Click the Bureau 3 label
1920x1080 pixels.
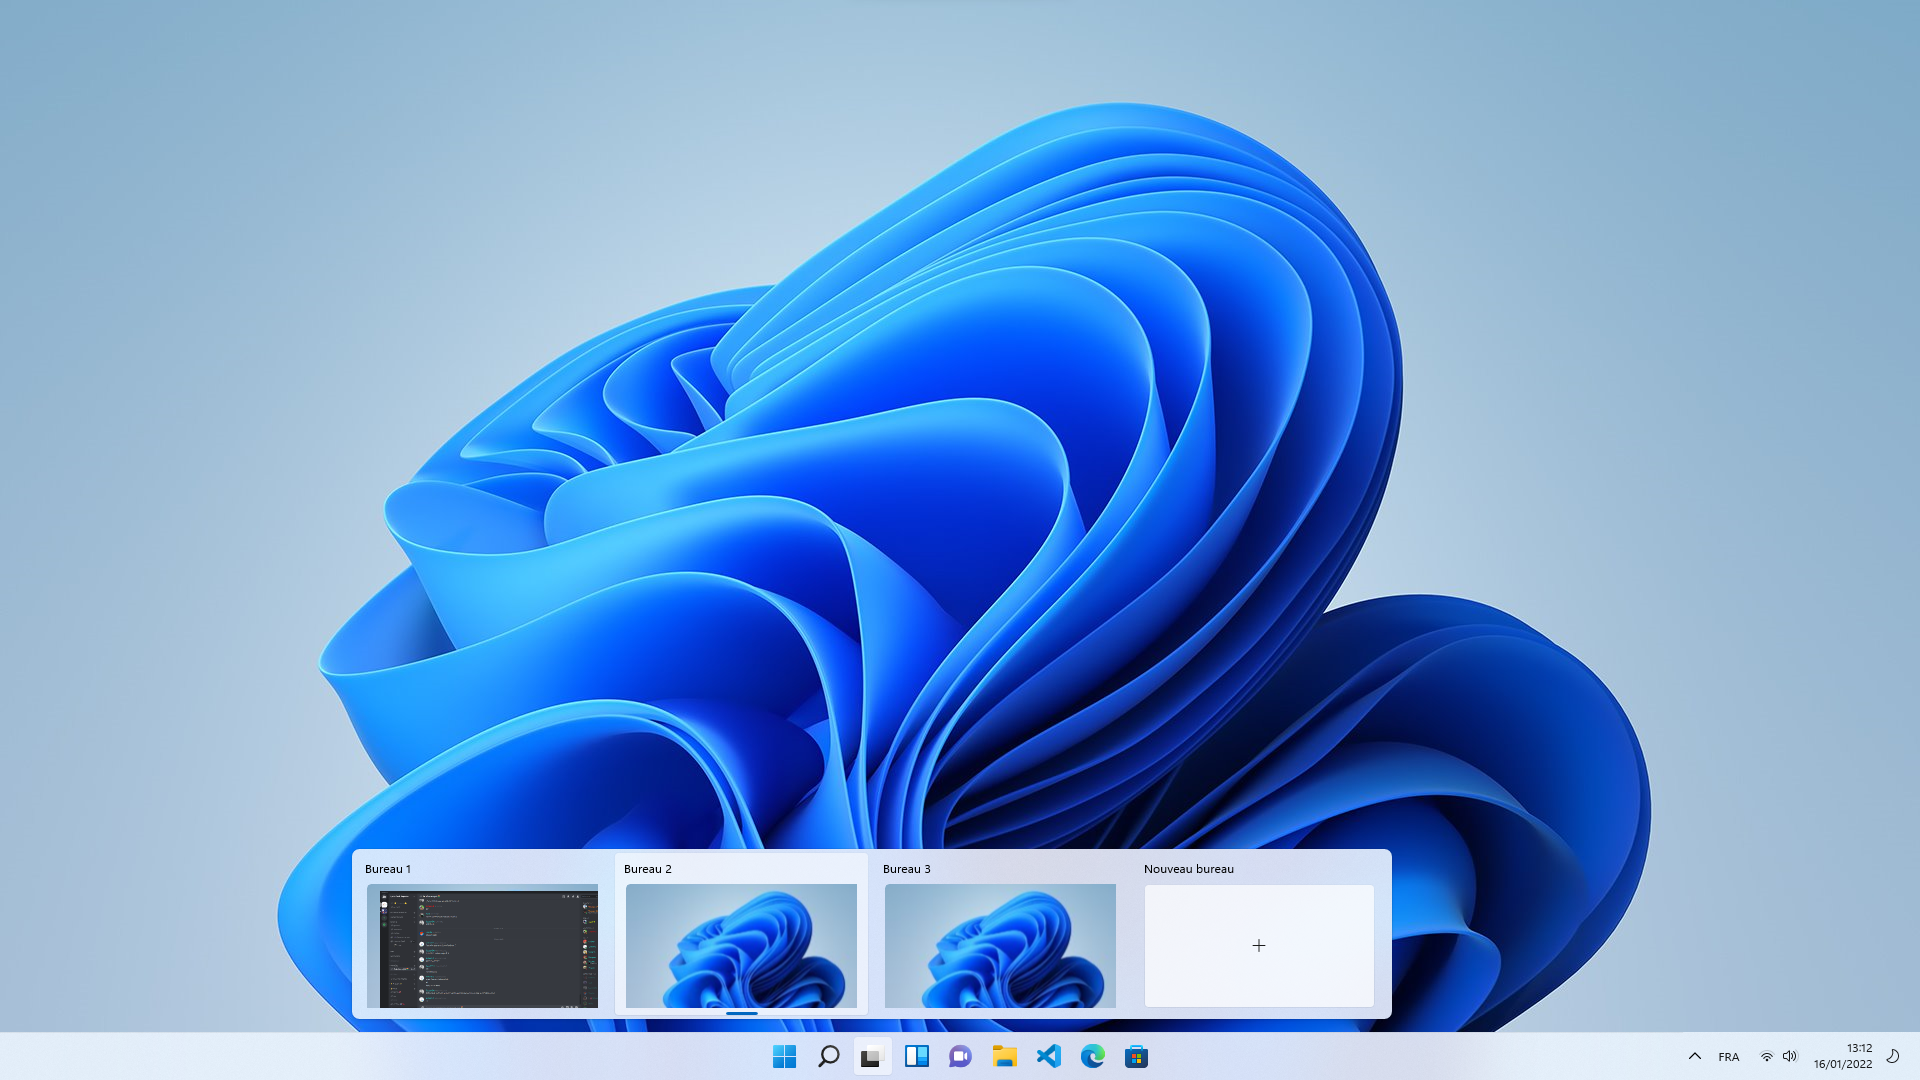(x=907, y=869)
